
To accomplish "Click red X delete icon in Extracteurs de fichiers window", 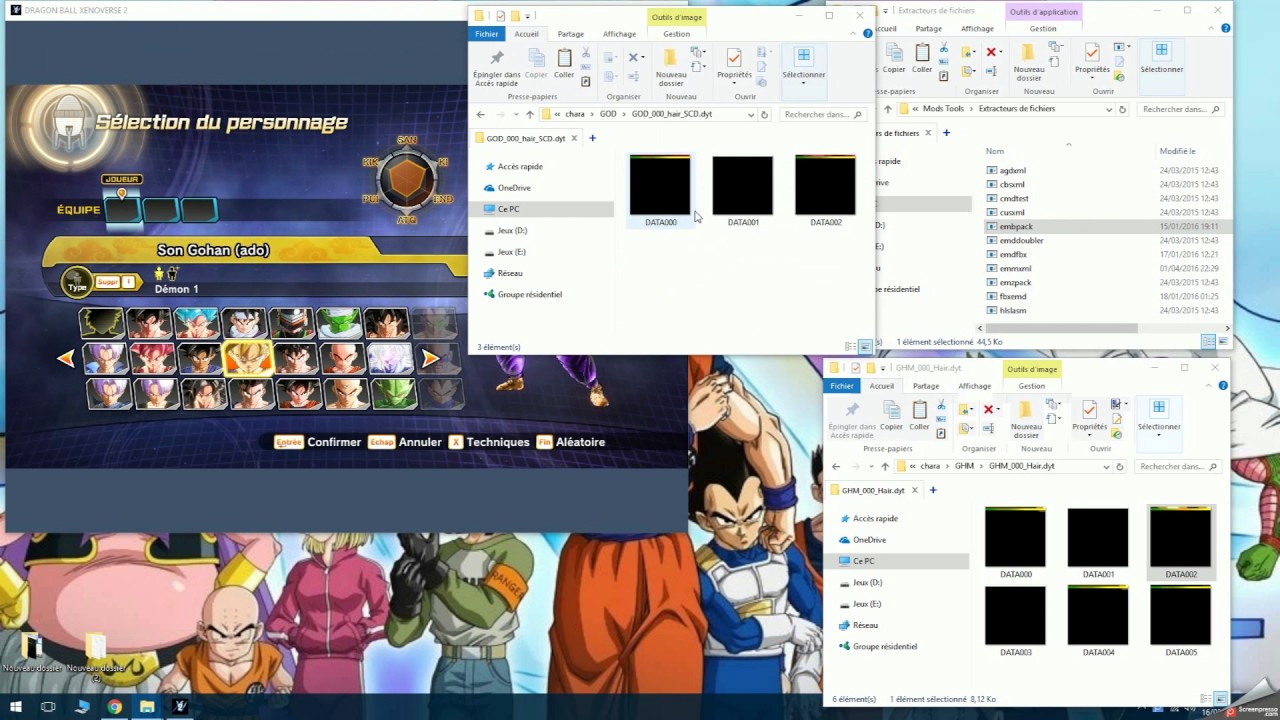I will pyautogui.click(x=991, y=52).
